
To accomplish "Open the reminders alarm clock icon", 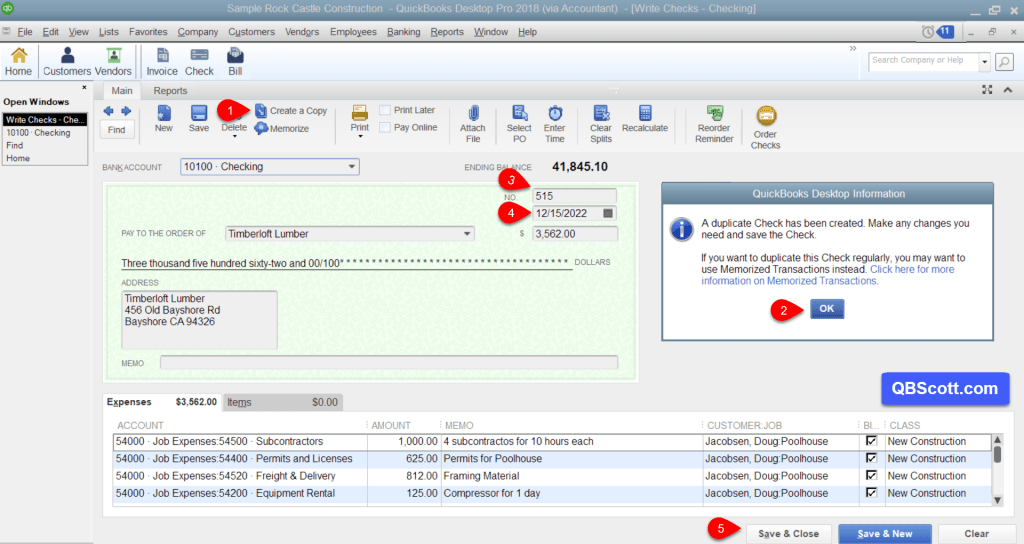I will [927, 31].
